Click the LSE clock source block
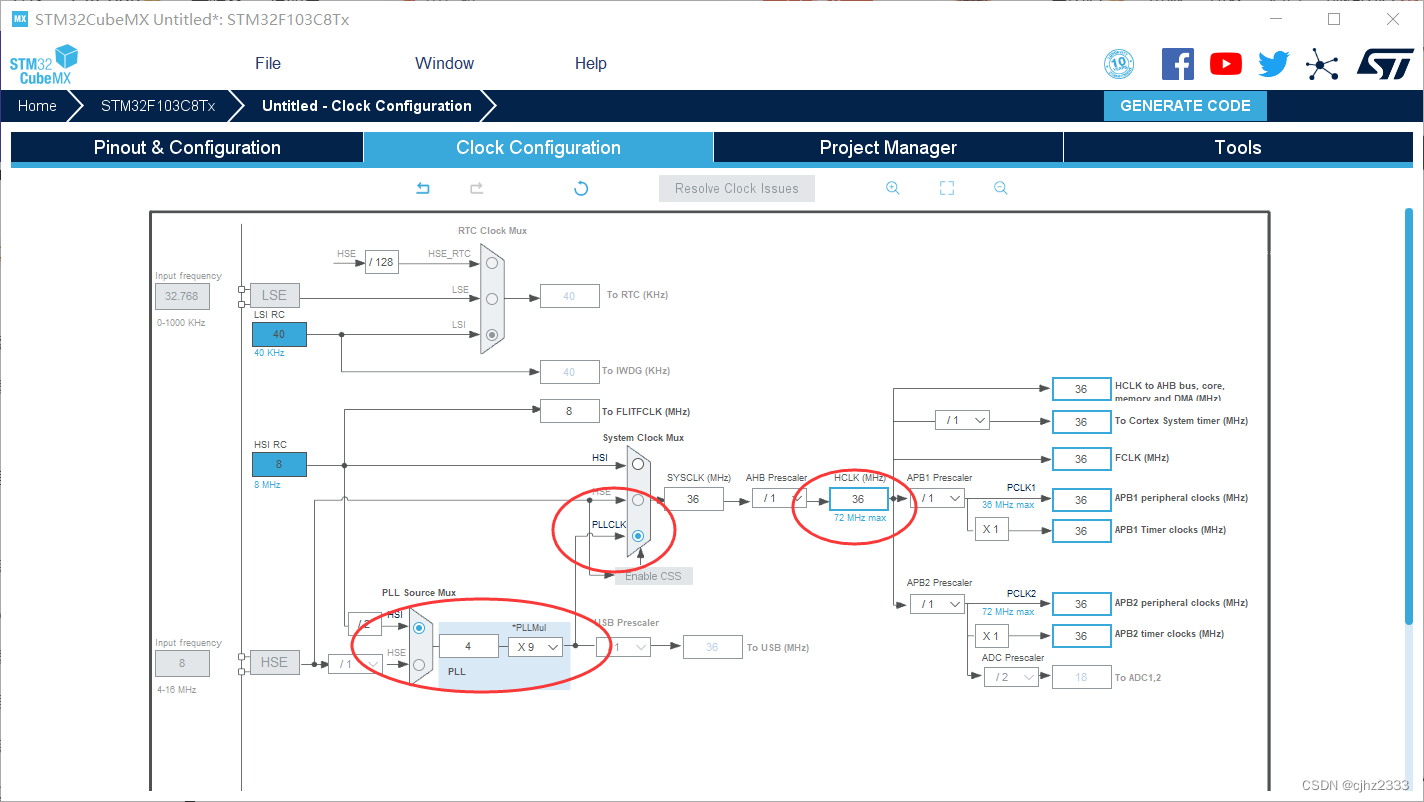1424x802 pixels. pyautogui.click(x=274, y=295)
